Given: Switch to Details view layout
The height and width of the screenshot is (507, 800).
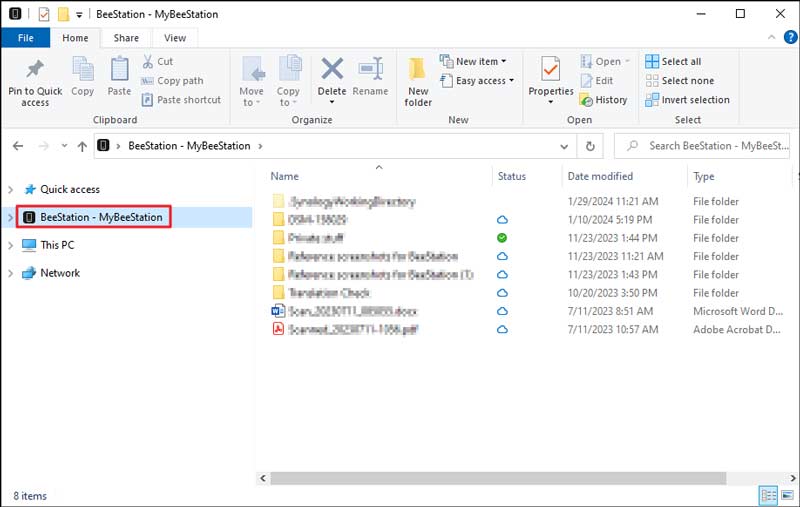Looking at the screenshot, I should pyautogui.click(x=768, y=495).
